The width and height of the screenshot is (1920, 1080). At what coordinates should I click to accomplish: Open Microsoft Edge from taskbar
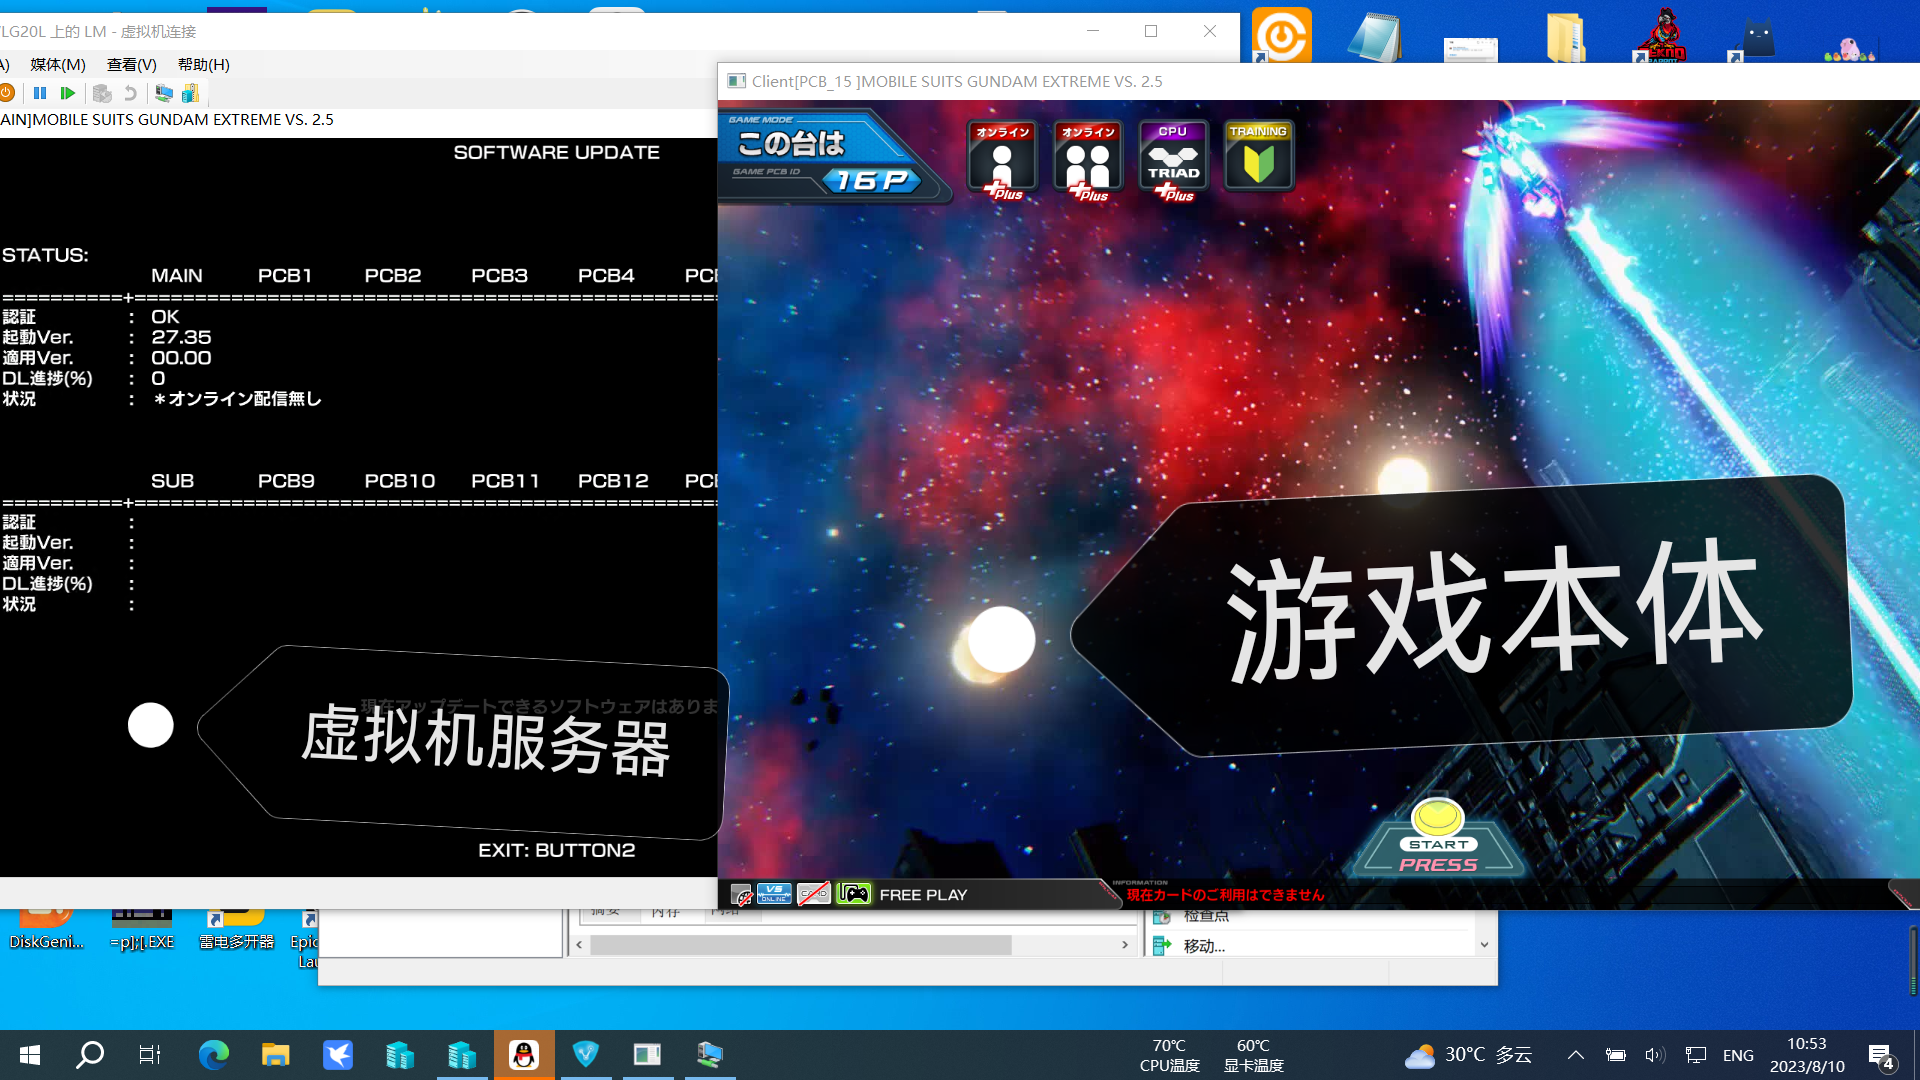pos(213,1054)
